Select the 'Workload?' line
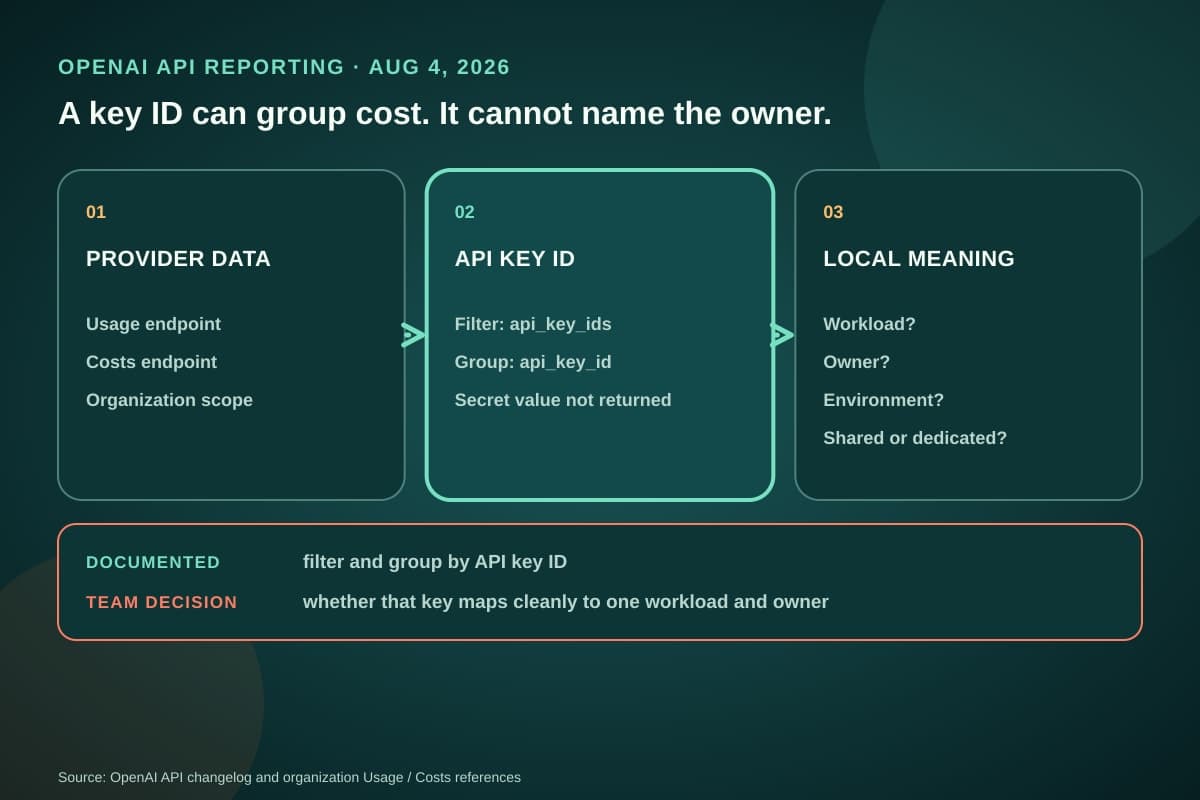The height and width of the screenshot is (800, 1200). coord(869,324)
